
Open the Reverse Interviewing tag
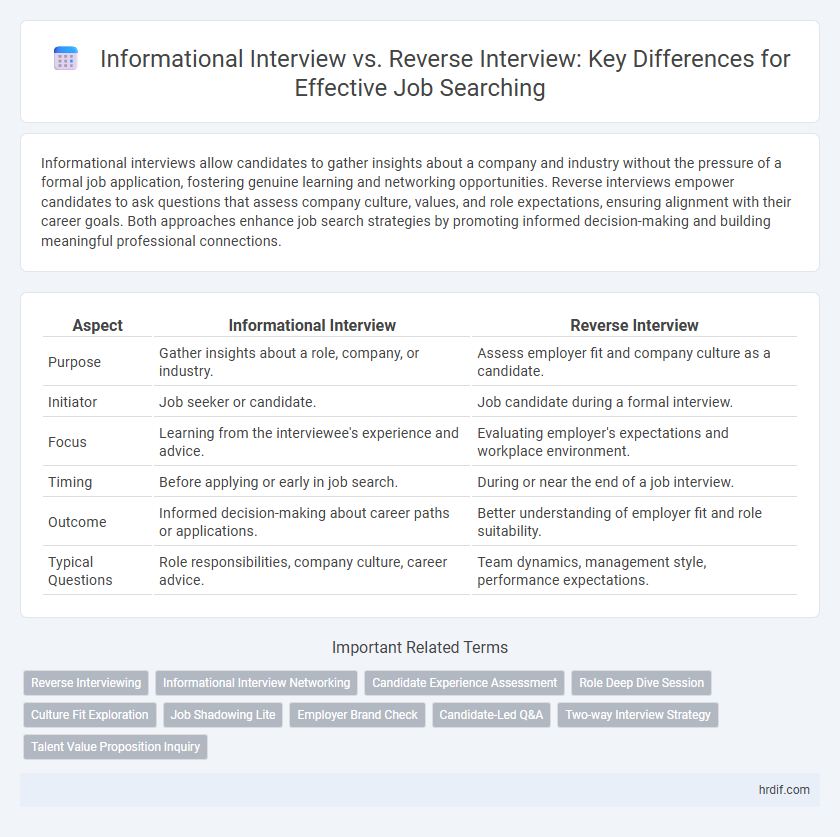pyautogui.click(x=86, y=683)
